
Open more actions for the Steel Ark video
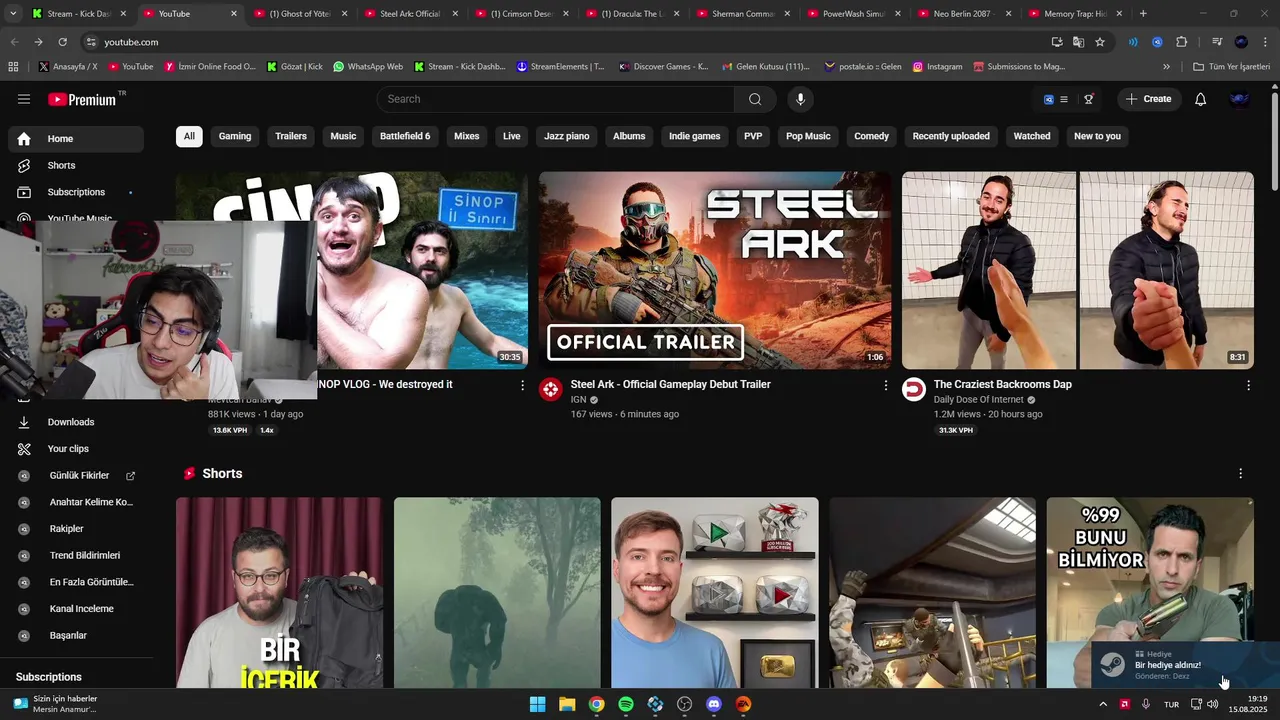point(885,385)
